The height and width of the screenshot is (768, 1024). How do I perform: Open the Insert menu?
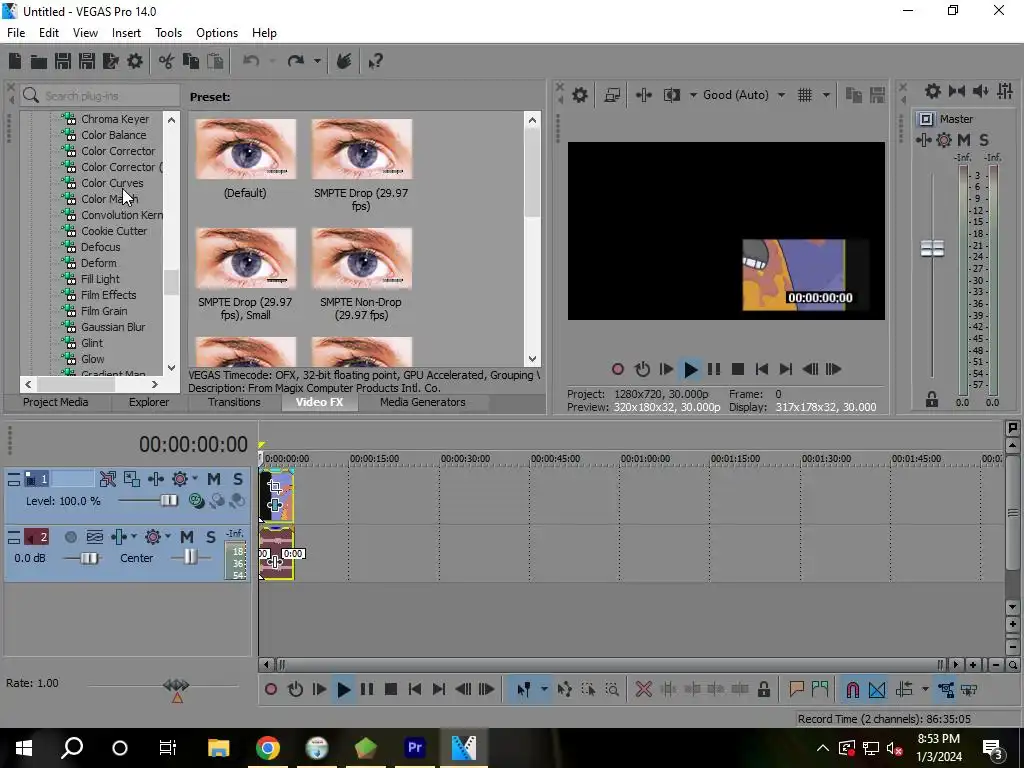126,33
